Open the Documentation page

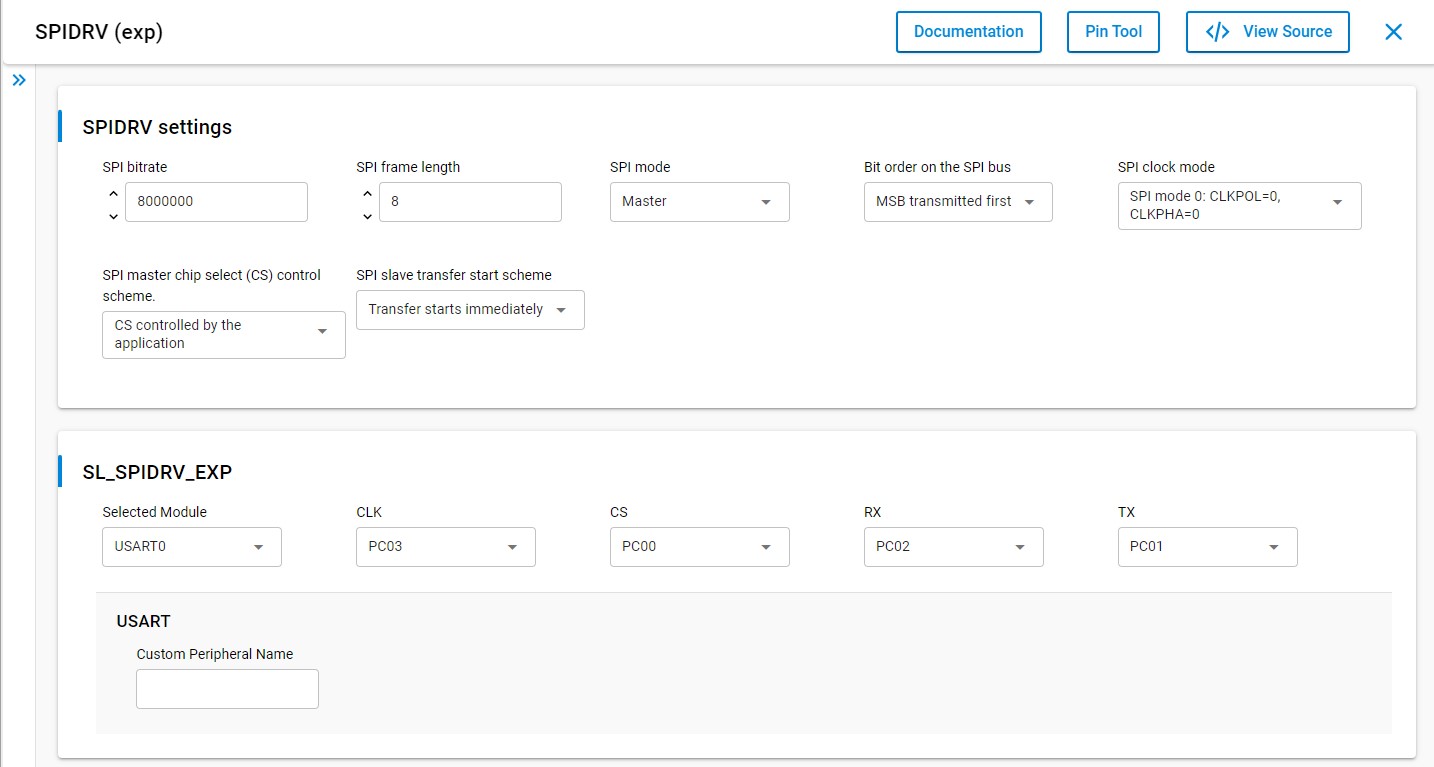click(x=968, y=31)
